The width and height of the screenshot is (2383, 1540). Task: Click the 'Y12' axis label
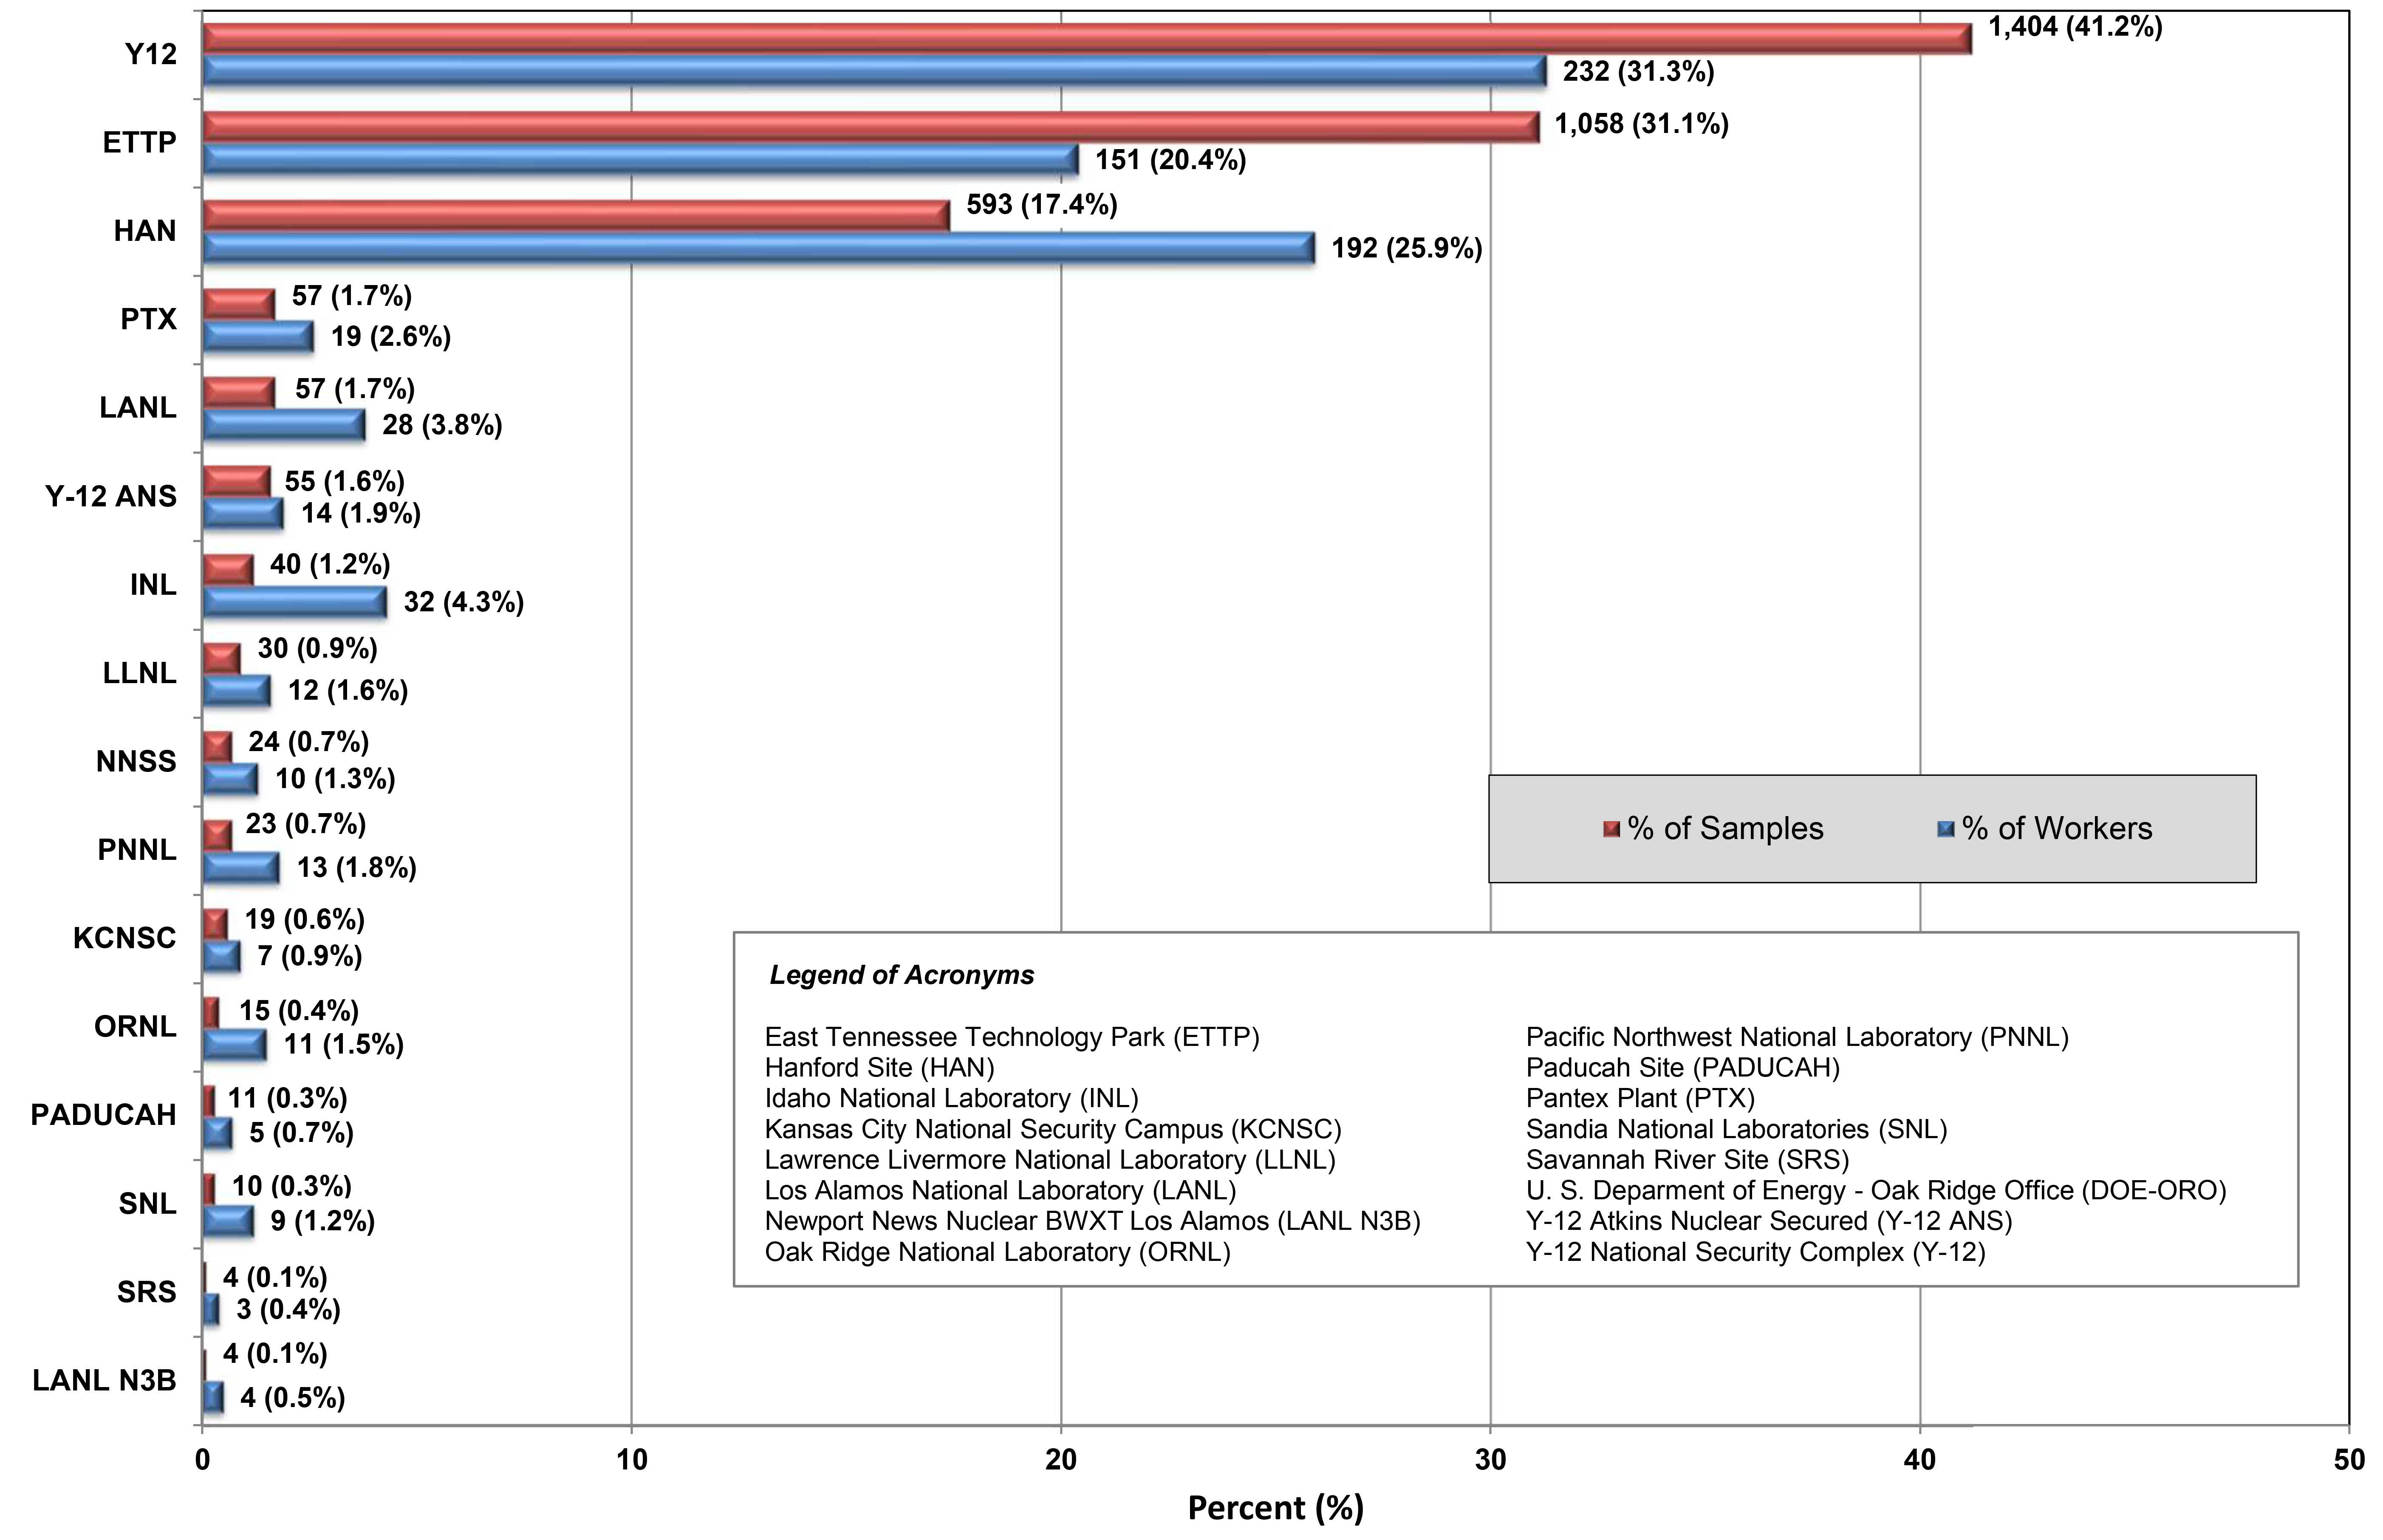pos(151,54)
